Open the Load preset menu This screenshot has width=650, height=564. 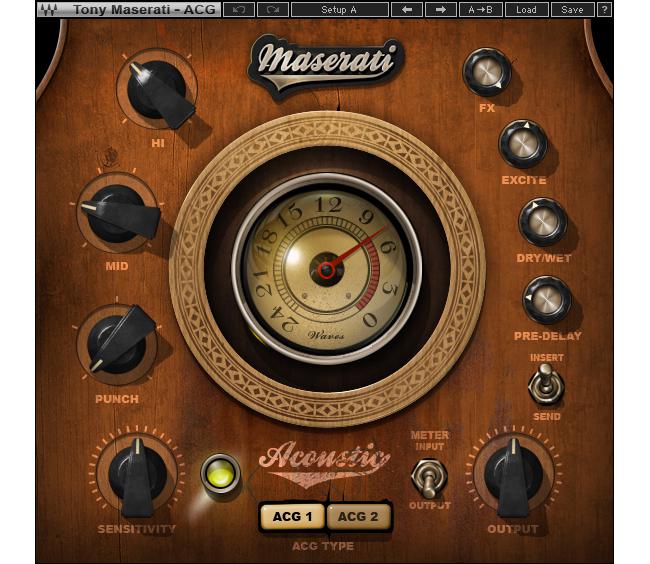point(526,10)
